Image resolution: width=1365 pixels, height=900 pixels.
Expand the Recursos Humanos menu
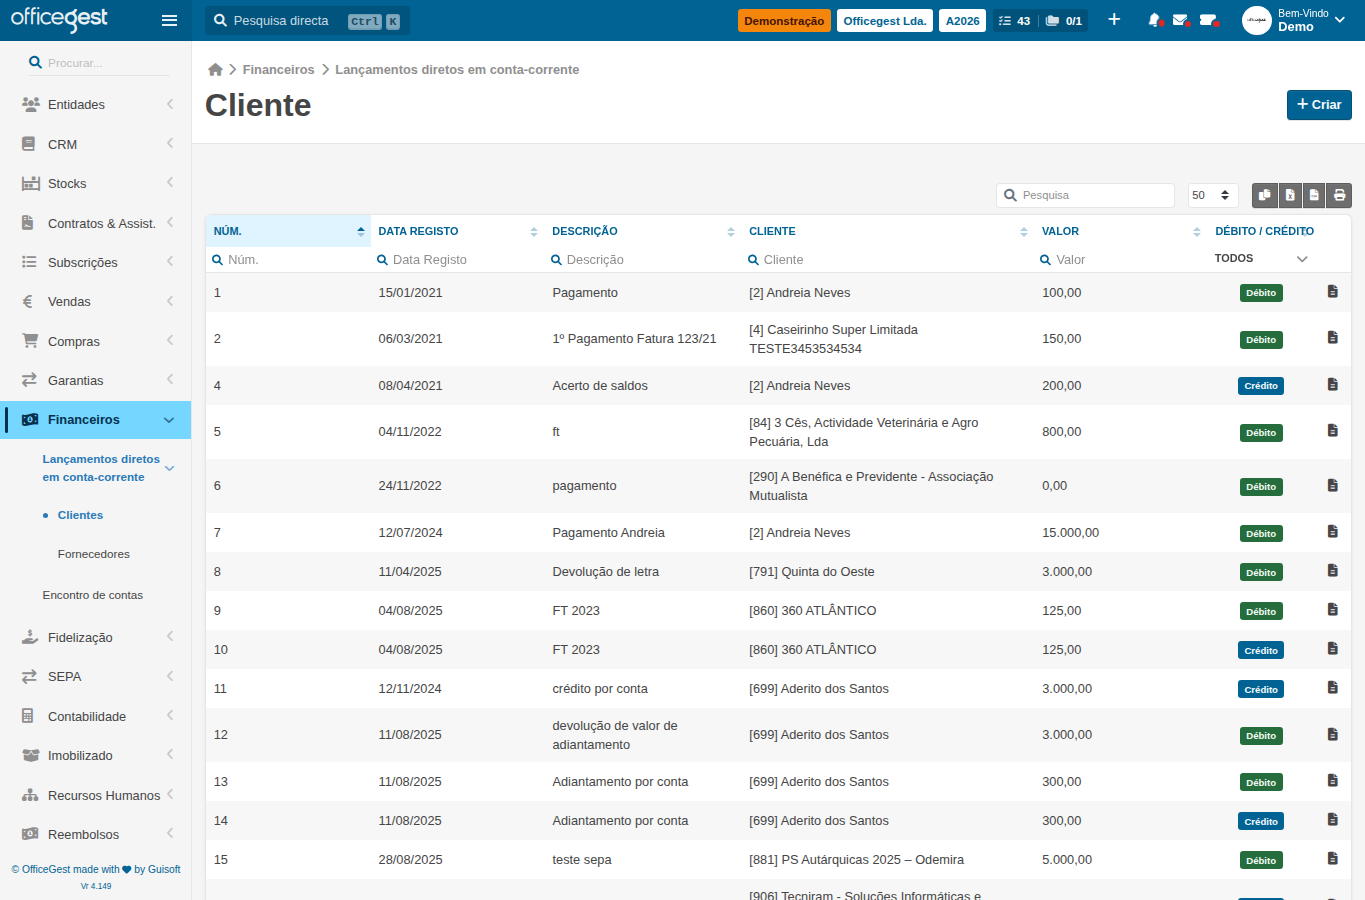pyautogui.click(x=95, y=795)
